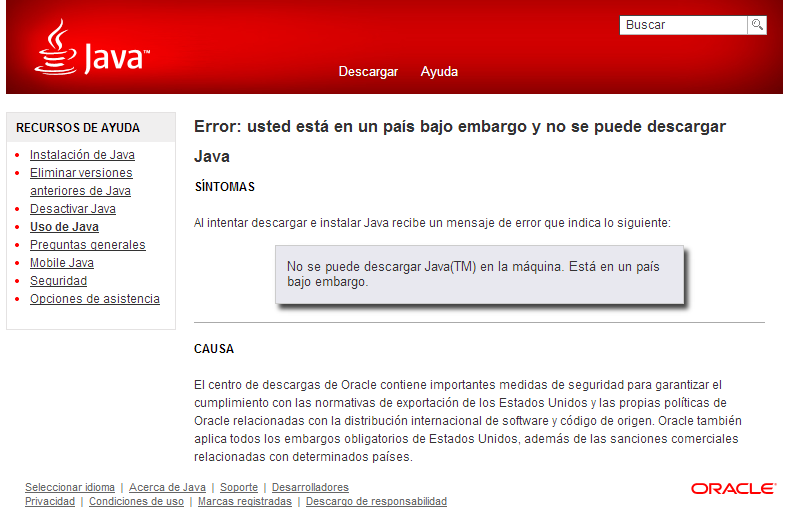Open Preguntas generales link
This screenshot has width=788, height=520.
pos(87,245)
